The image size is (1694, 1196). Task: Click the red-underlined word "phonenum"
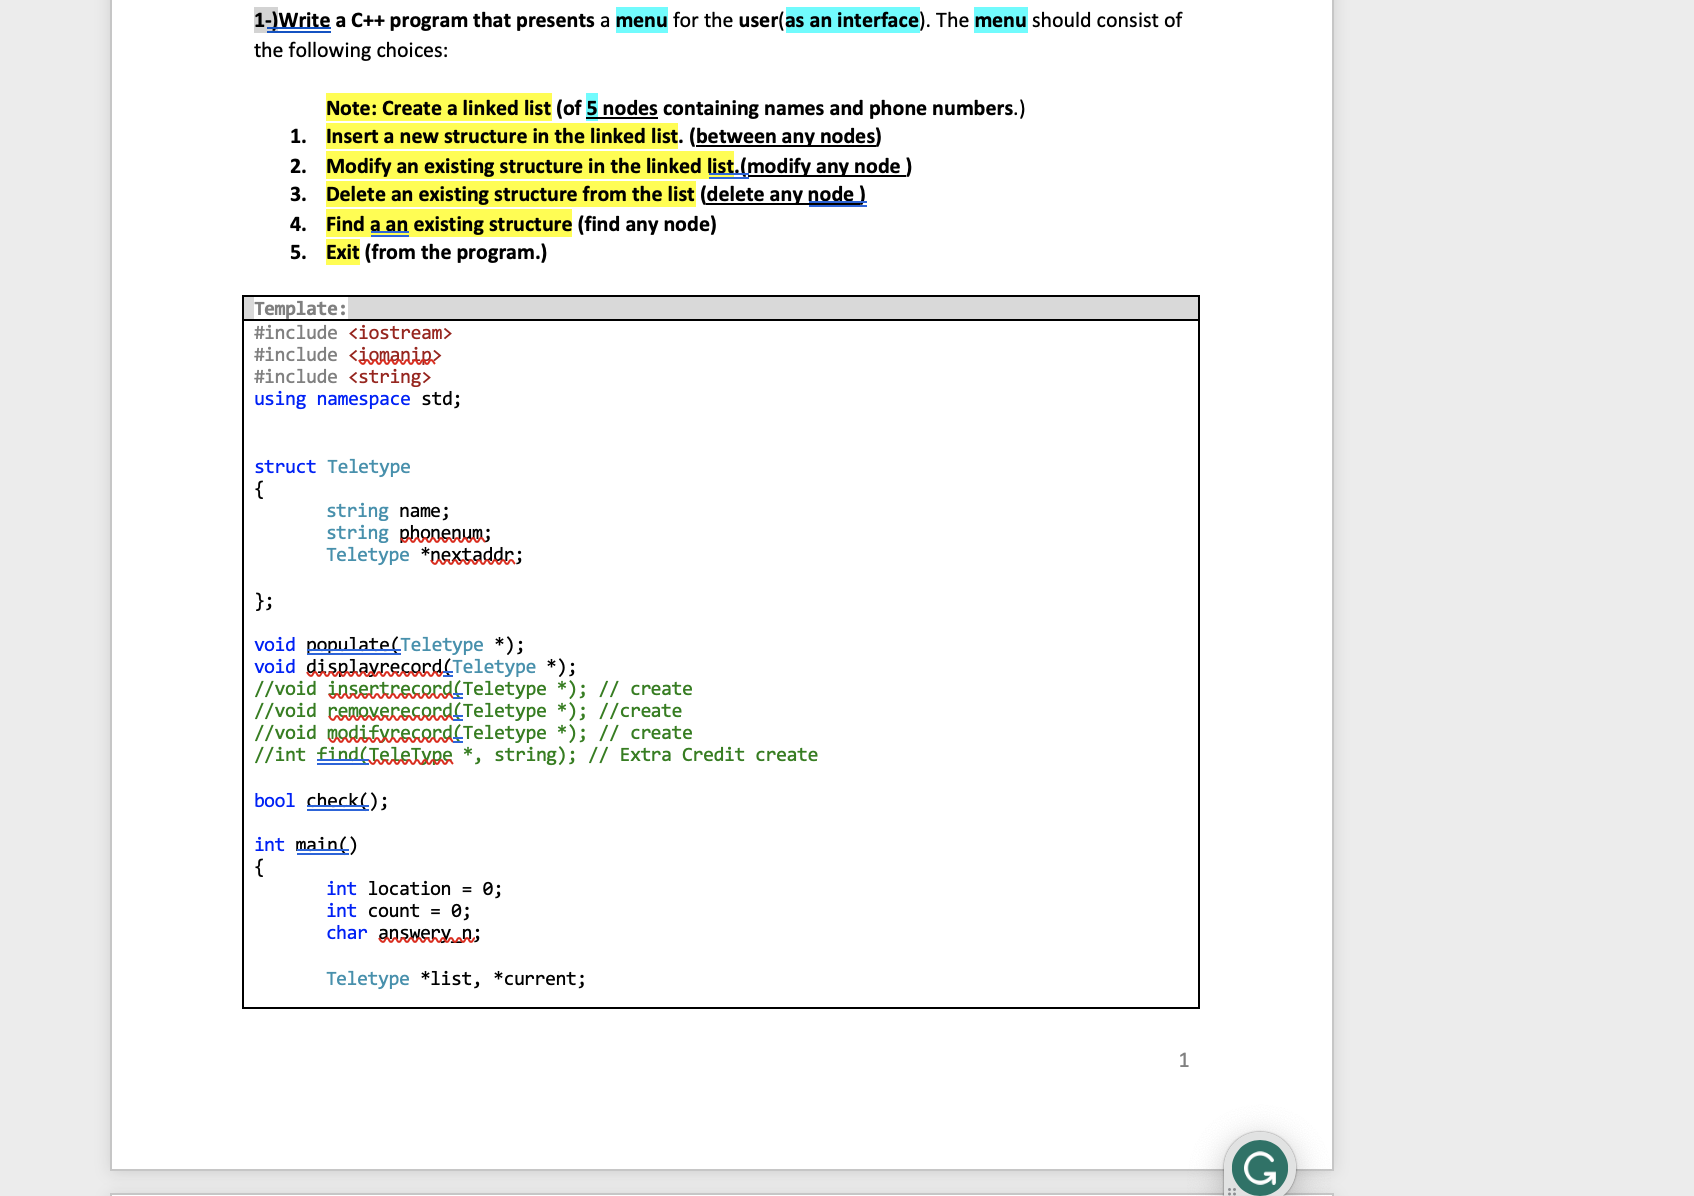(443, 532)
